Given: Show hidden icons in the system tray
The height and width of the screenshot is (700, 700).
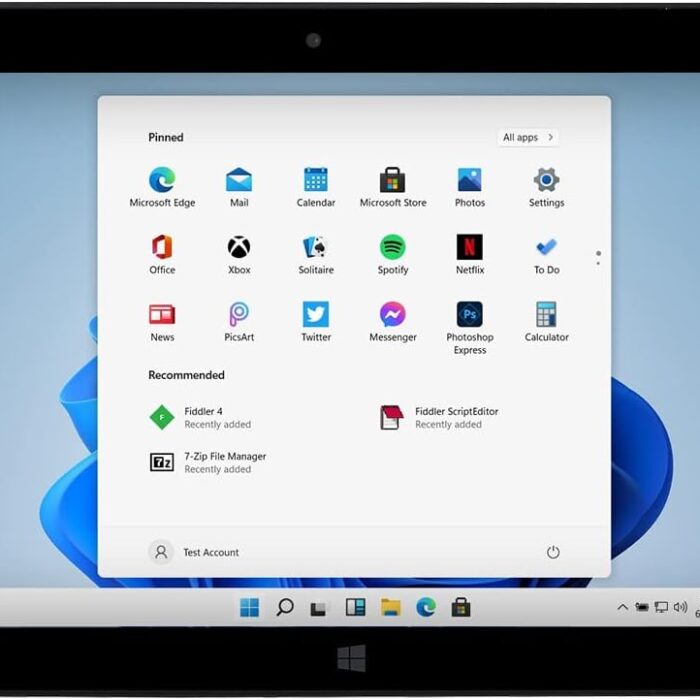Looking at the screenshot, I should click(x=622, y=607).
